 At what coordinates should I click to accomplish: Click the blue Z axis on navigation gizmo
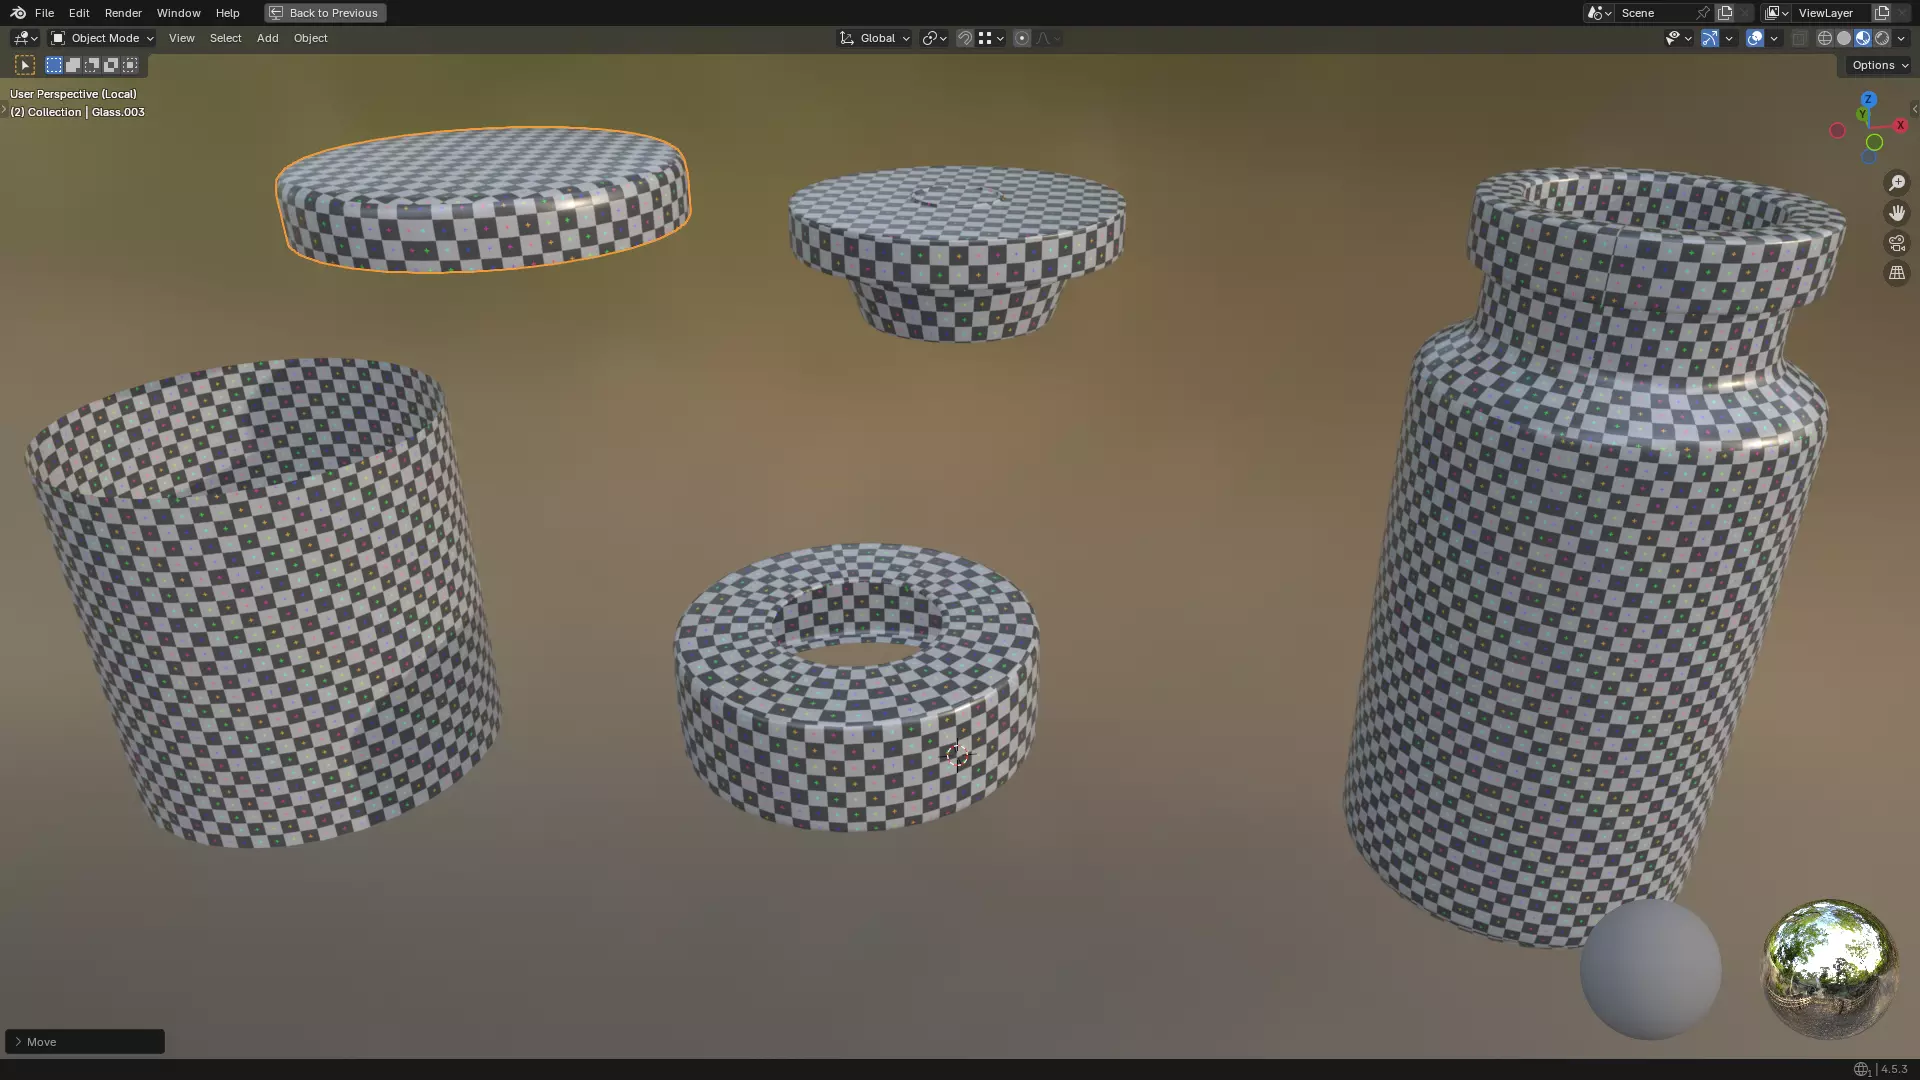(x=1868, y=99)
